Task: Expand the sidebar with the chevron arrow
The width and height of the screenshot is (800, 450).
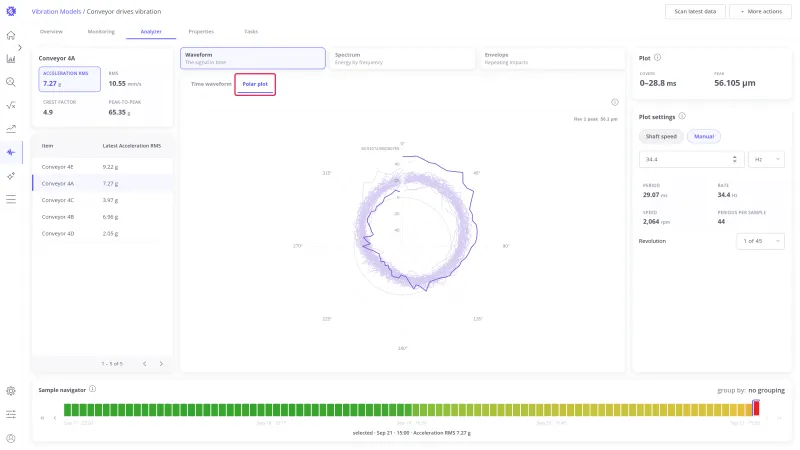Action: [20, 47]
